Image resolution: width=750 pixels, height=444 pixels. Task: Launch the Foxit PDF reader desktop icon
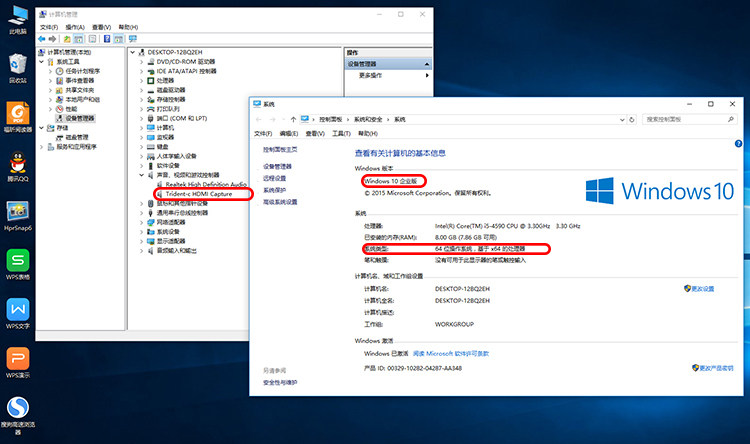18,117
